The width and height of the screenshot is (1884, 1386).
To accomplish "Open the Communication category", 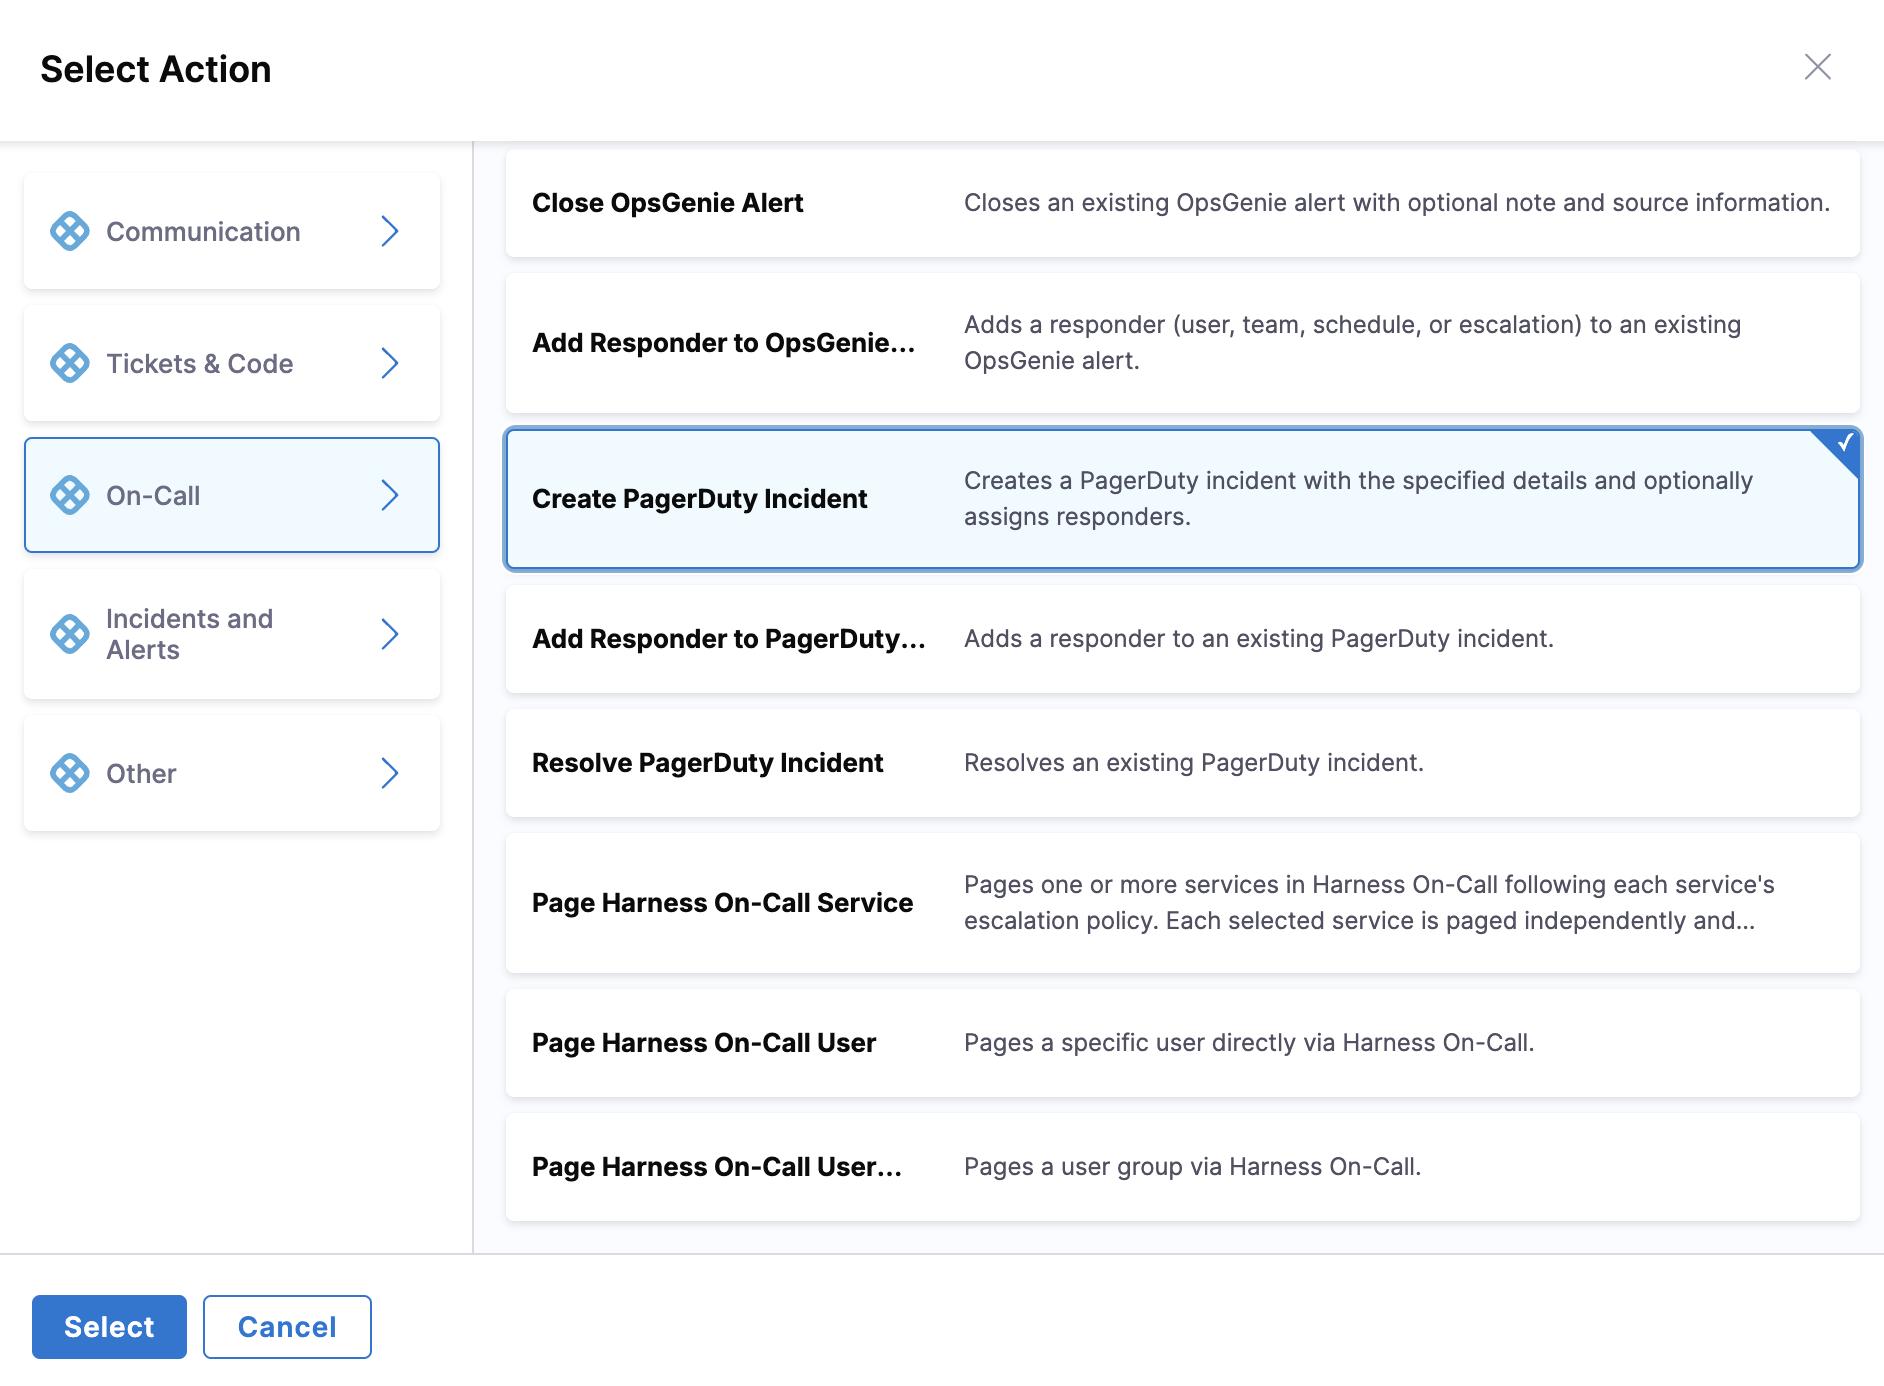I will pos(232,231).
